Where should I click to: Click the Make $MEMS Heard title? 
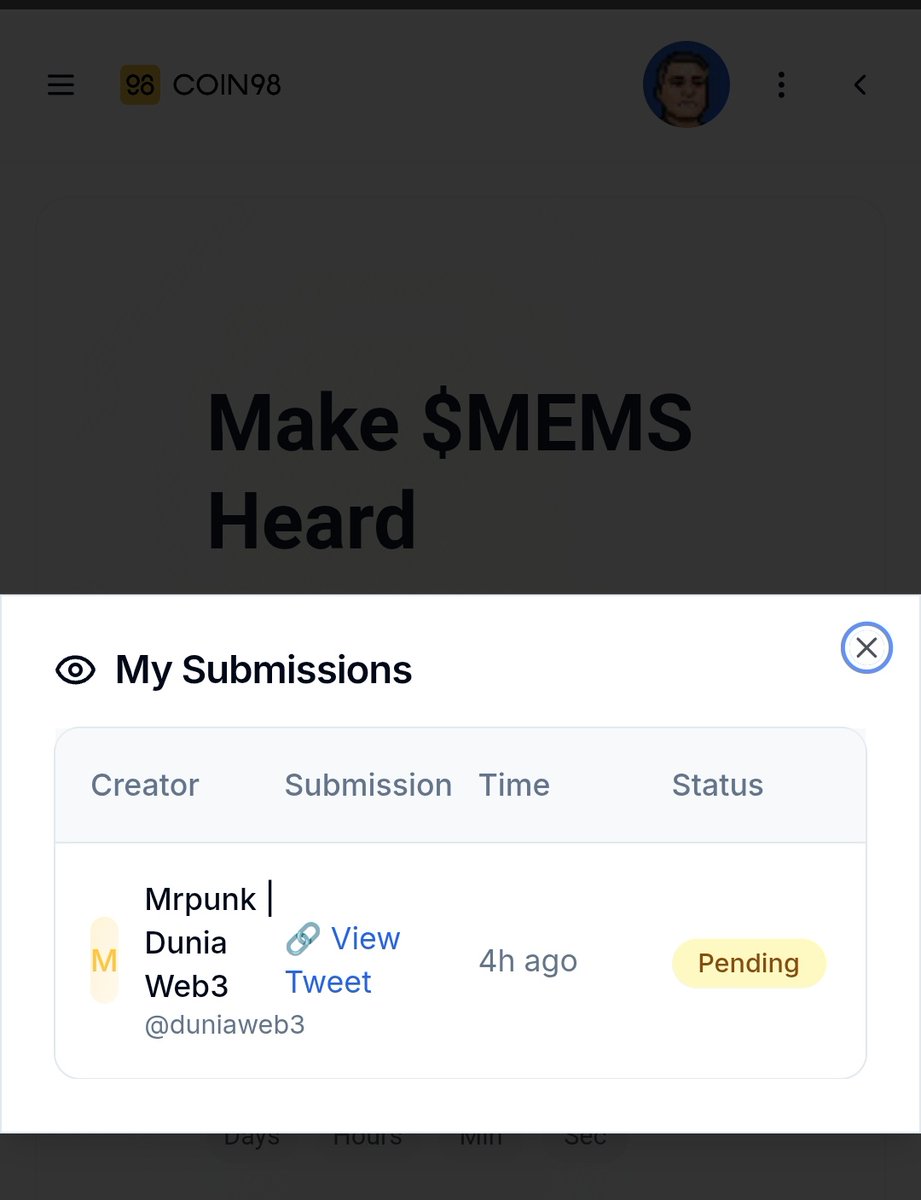[x=450, y=470]
